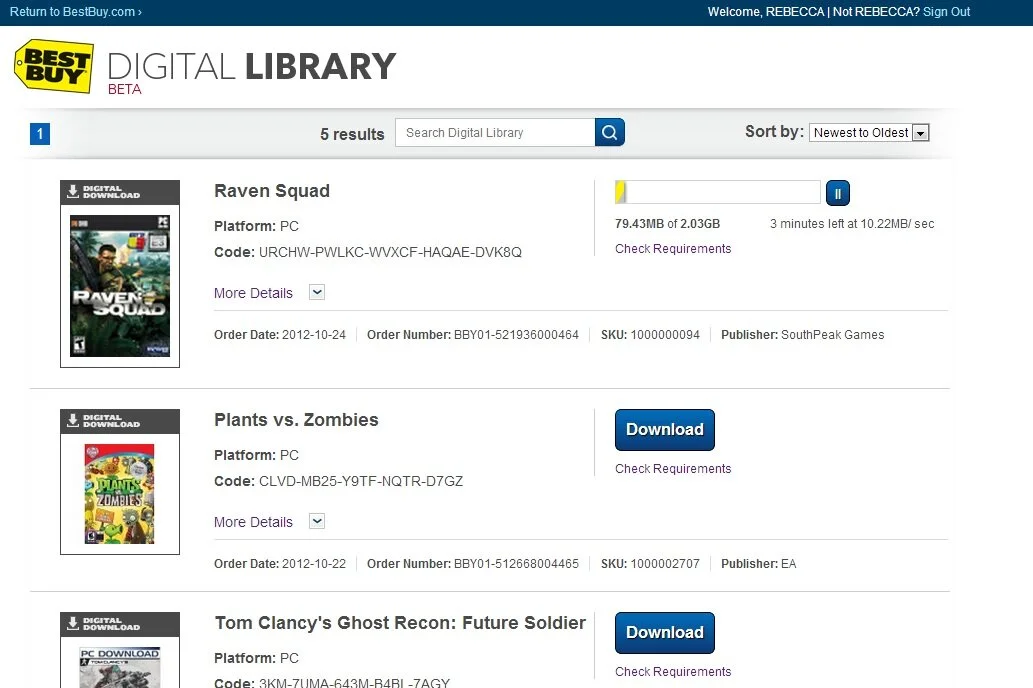This screenshot has width=1033, height=688.
Task: Expand More Details arrow for Plants vs. Zombies
Action: (317, 521)
